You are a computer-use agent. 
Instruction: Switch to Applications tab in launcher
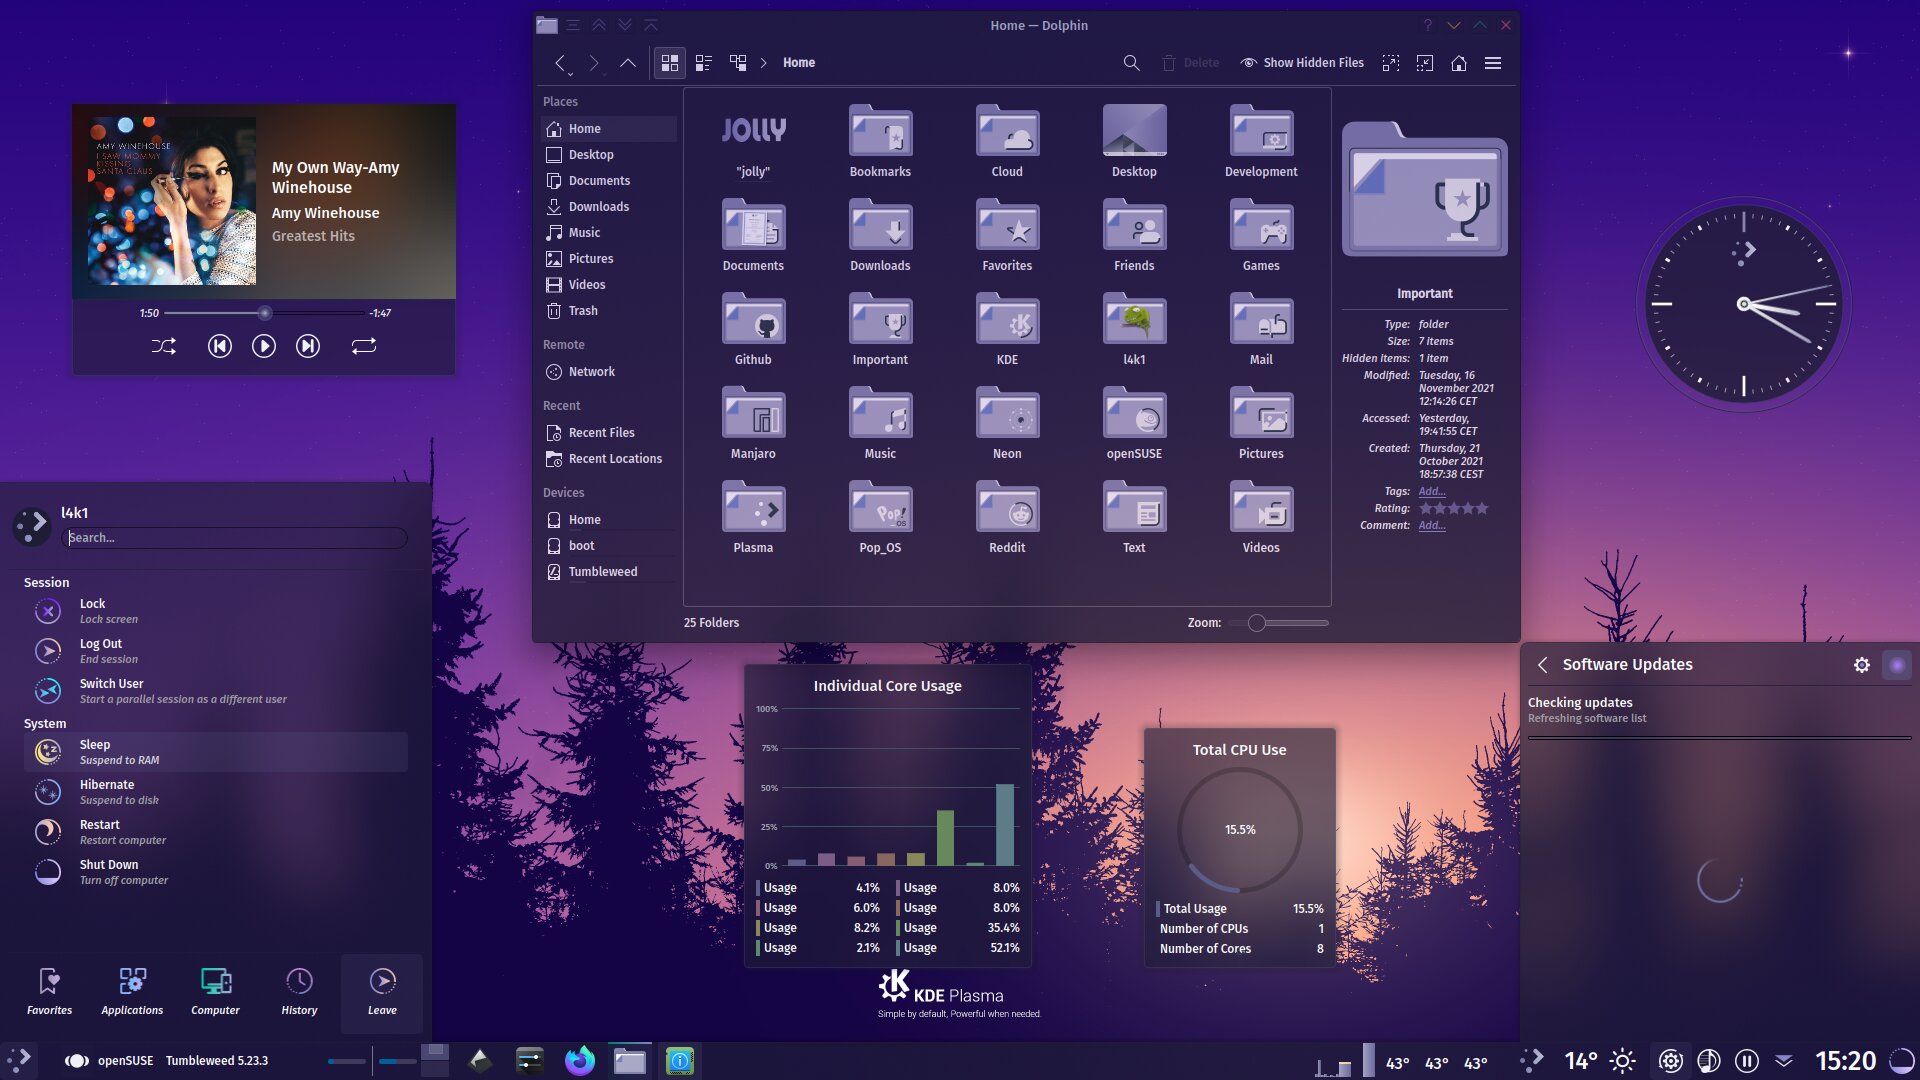[132, 993]
